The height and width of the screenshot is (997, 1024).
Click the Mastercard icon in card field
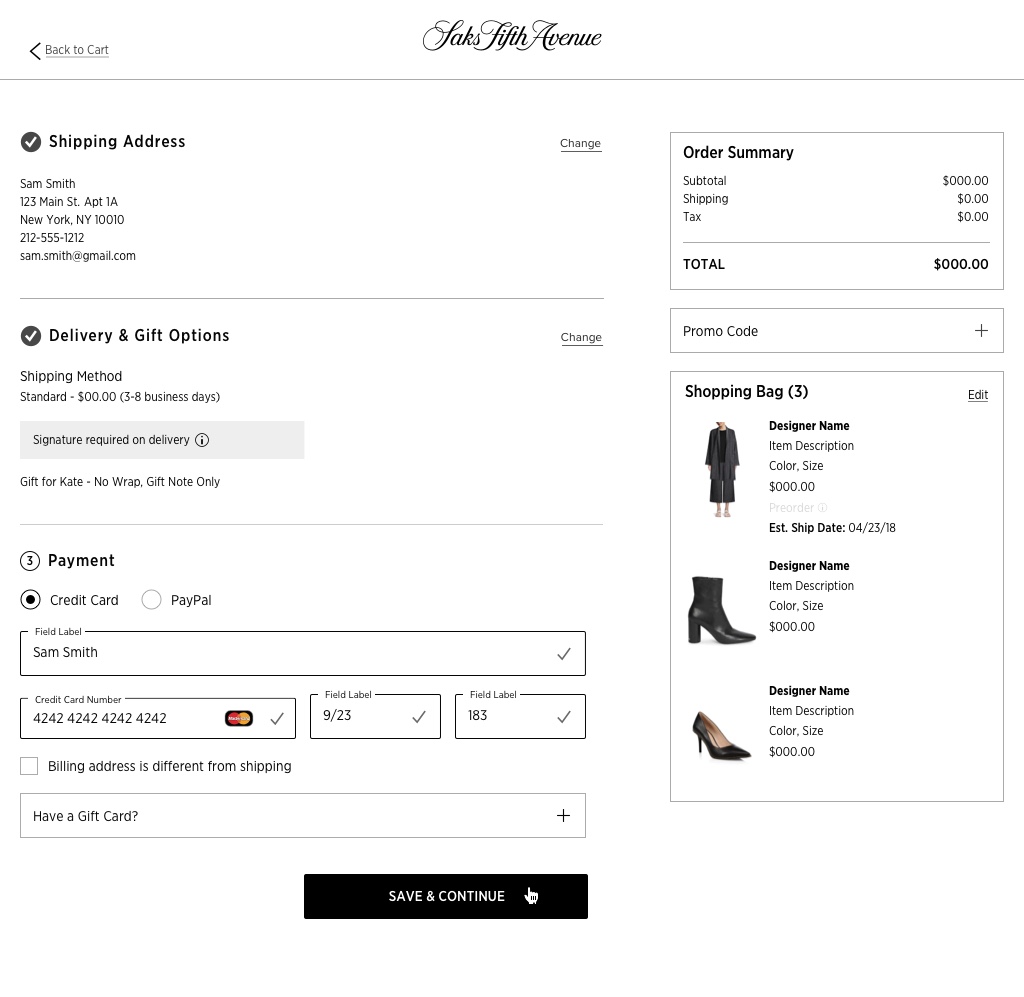point(239,718)
